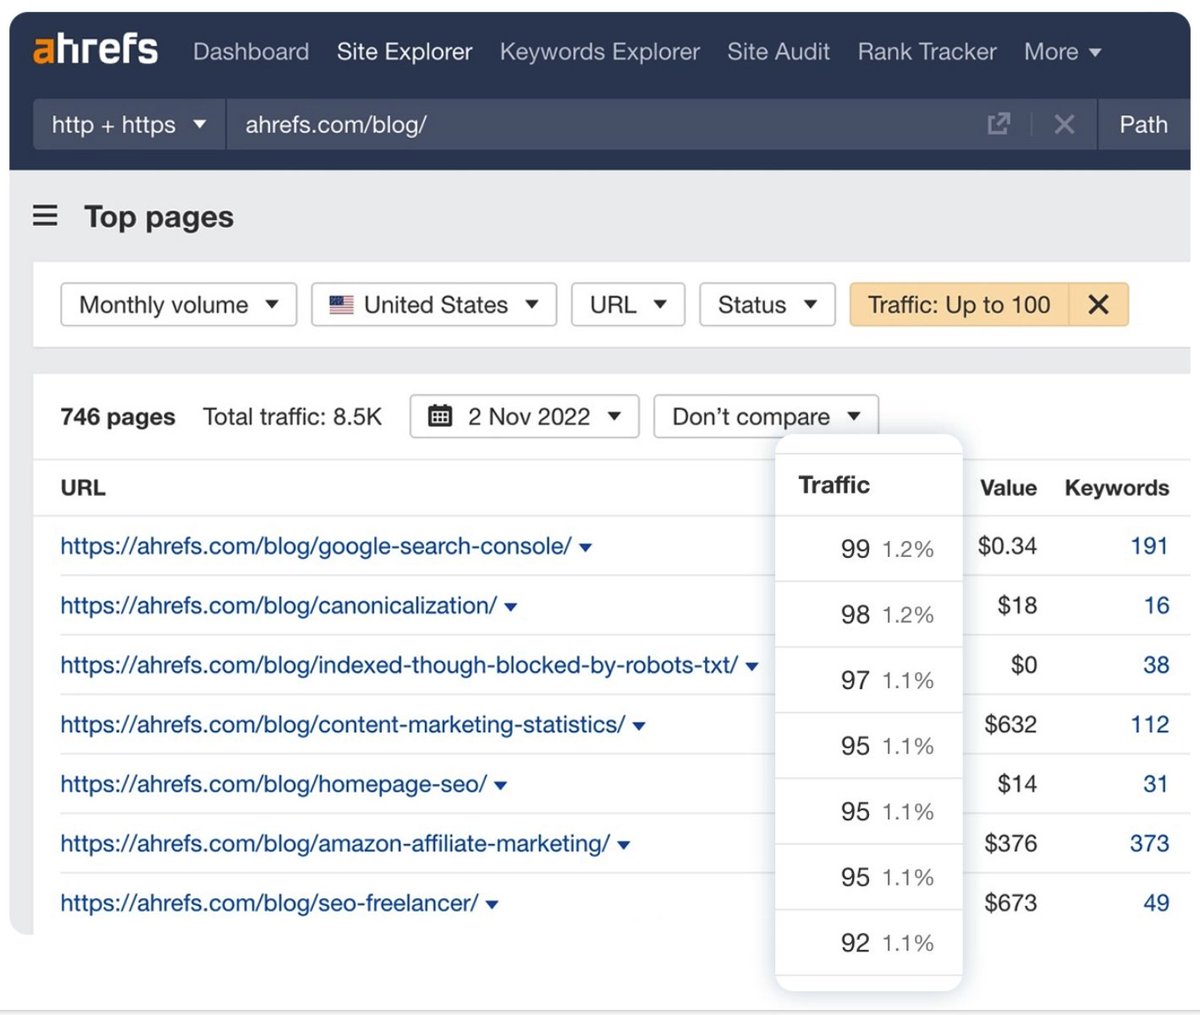Sort by the Keywords column header
The width and height of the screenshot is (1200, 1015).
click(1117, 488)
